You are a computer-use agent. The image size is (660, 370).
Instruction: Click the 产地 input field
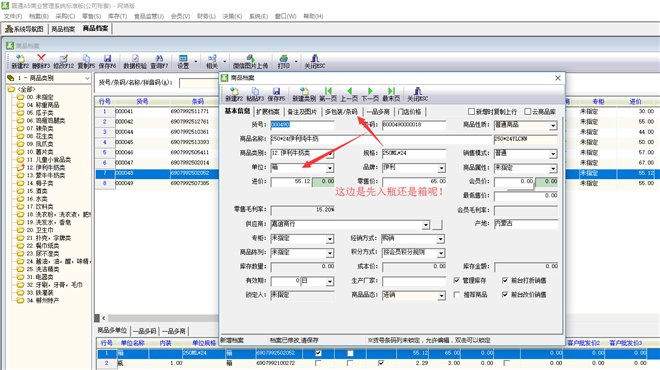526,224
